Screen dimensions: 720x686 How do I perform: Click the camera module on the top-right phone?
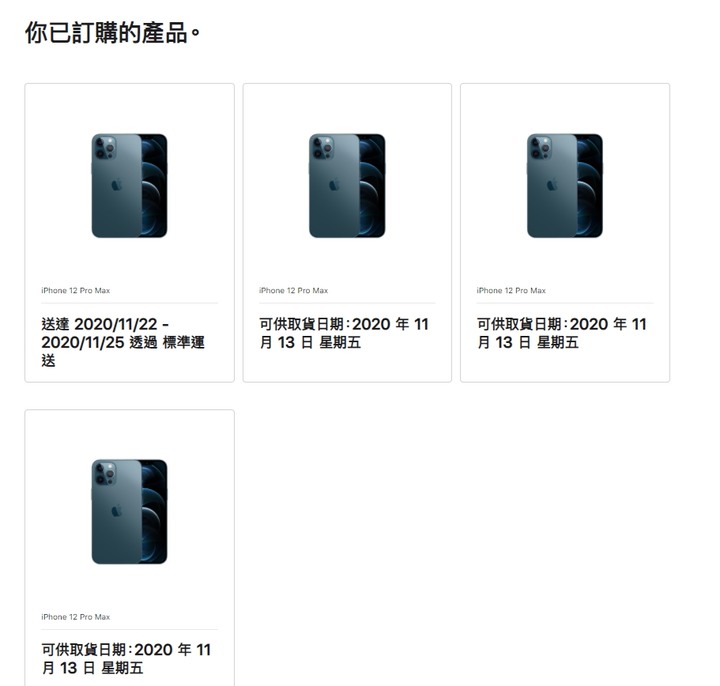coord(540,147)
